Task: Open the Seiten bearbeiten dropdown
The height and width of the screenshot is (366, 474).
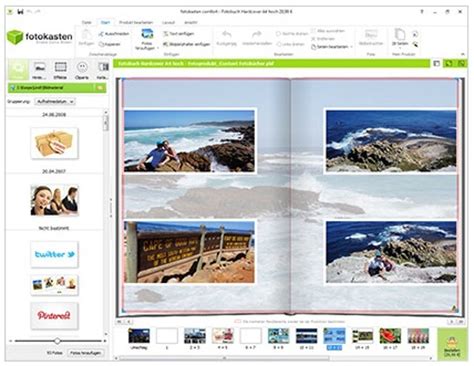Action: pyautogui.click(x=332, y=47)
